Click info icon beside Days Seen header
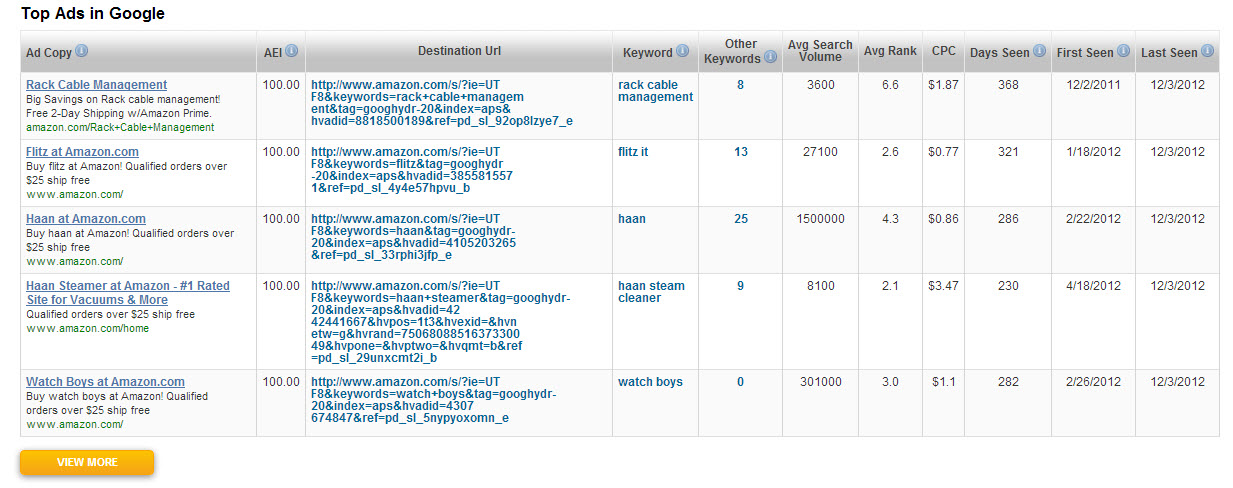Viewport: 1233px width, 488px height. [x=1039, y=51]
